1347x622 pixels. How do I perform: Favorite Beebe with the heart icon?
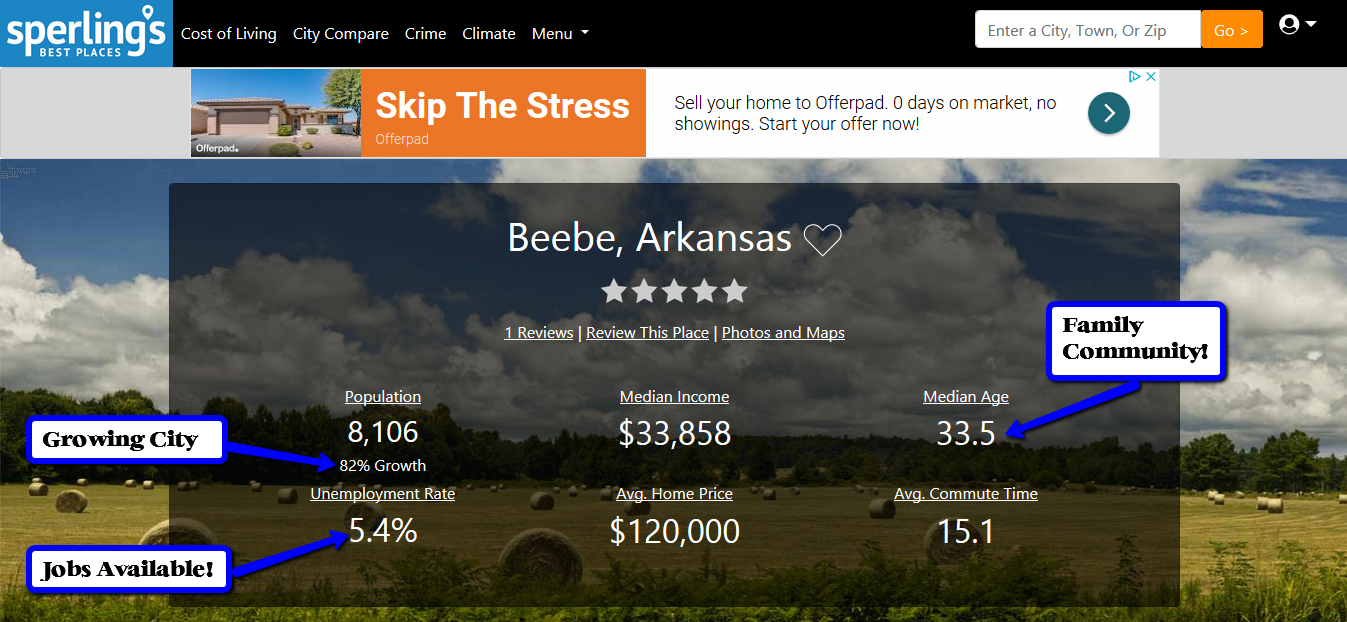pos(823,239)
